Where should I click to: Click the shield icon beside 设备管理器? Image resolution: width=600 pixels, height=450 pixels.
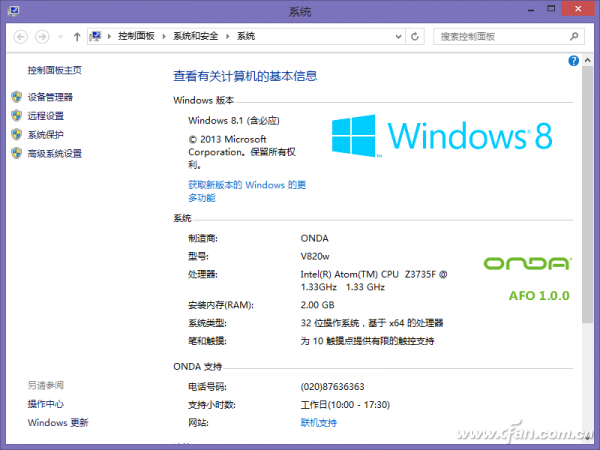tap(16, 97)
